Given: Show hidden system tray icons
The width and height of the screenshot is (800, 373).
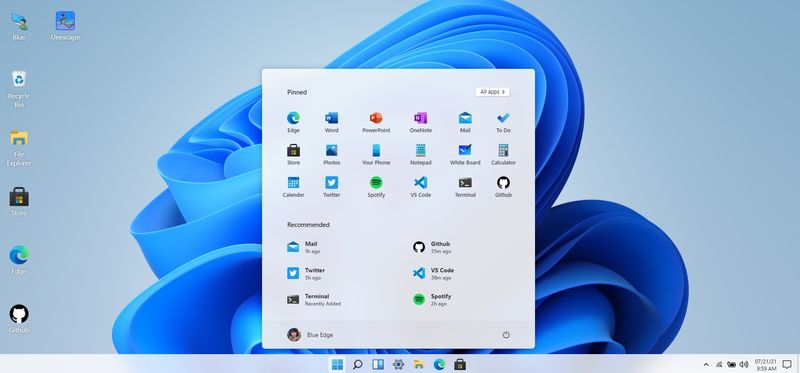Looking at the screenshot, I should tap(706, 364).
